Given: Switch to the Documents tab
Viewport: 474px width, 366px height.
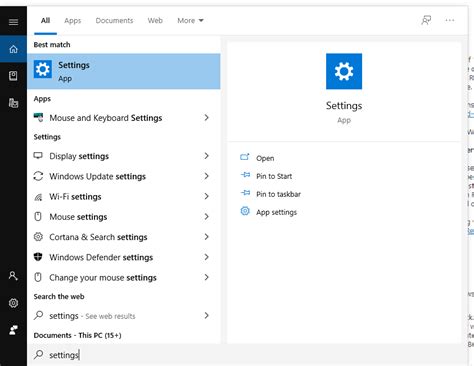Looking at the screenshot, I should click(x=114, y=21).
